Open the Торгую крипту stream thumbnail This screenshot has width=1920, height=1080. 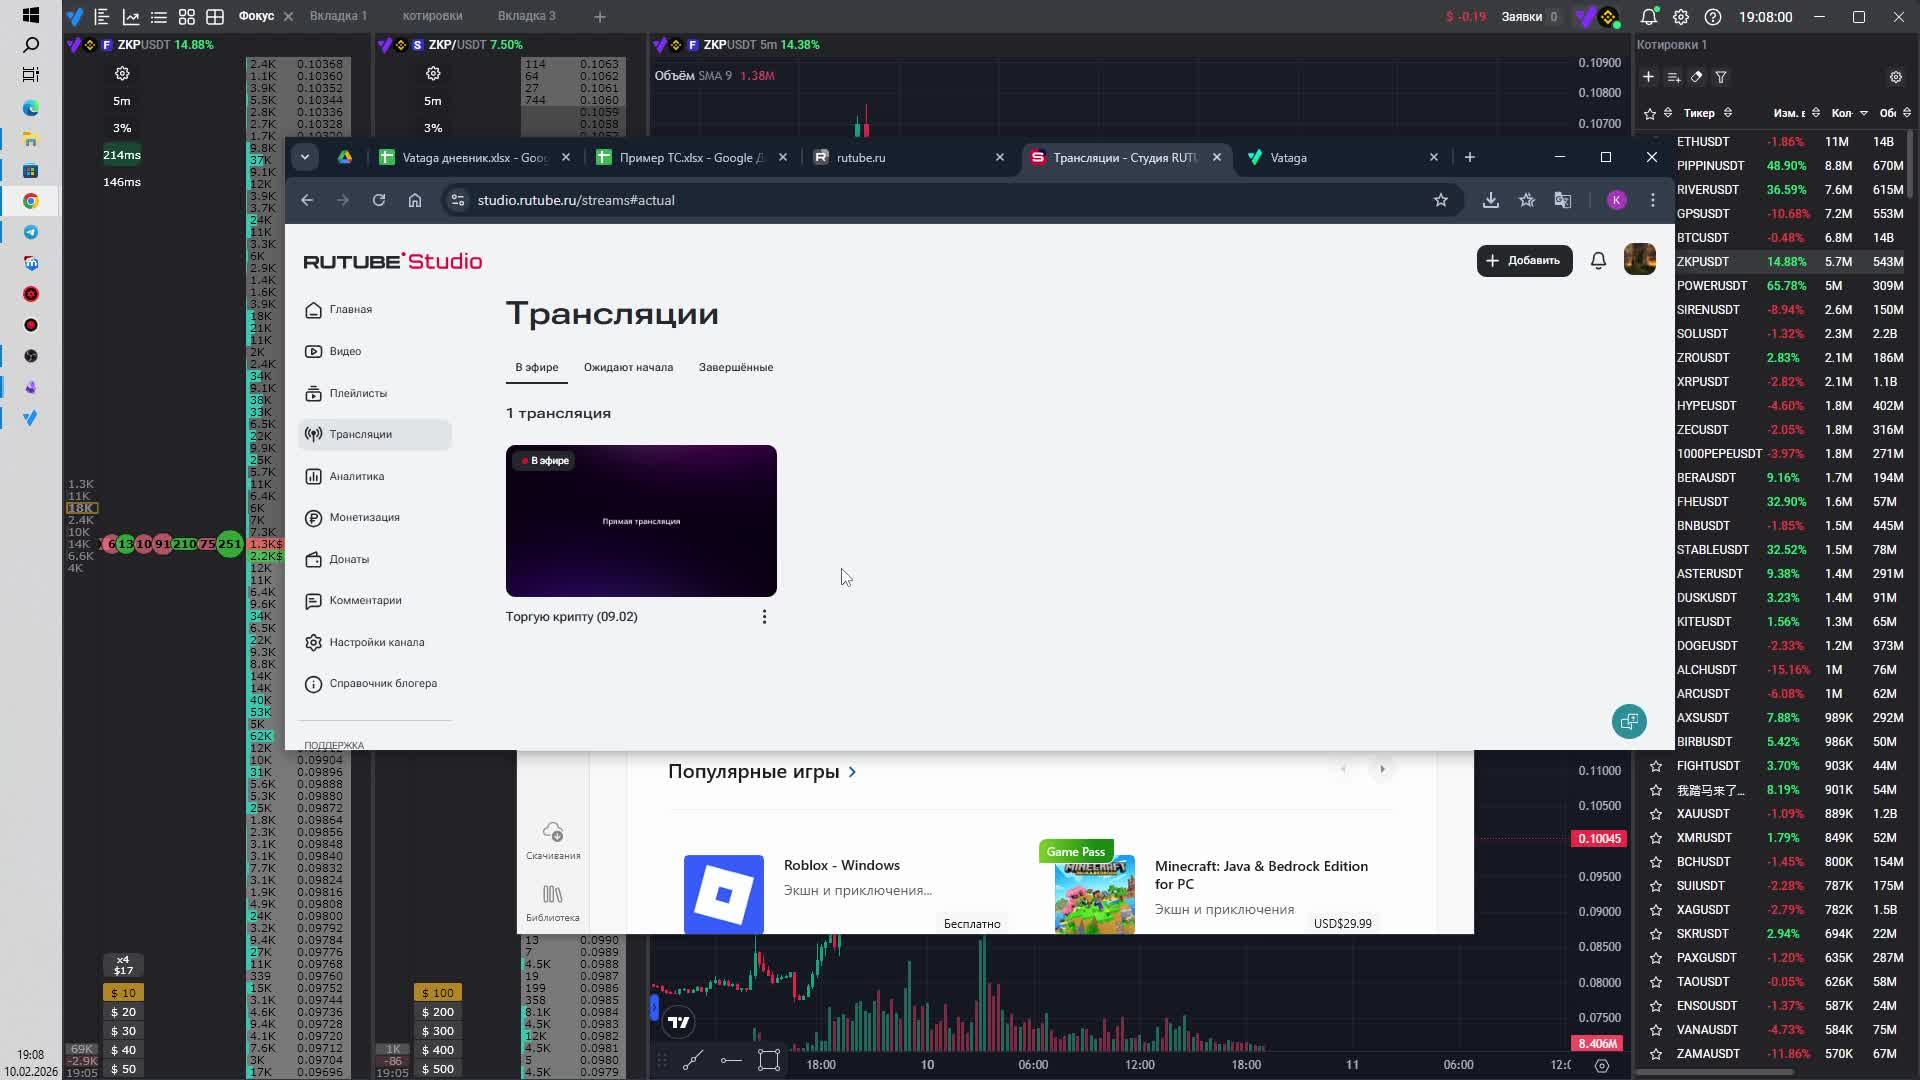click(x=641, y=521)
